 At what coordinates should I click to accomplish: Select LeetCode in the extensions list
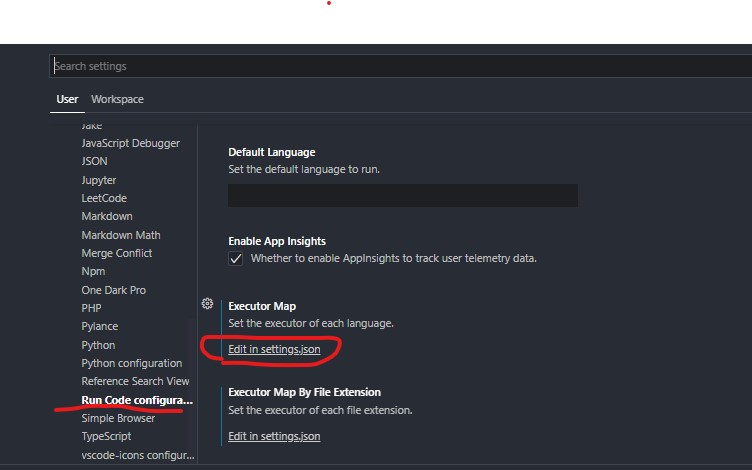(x=104, y=198)
